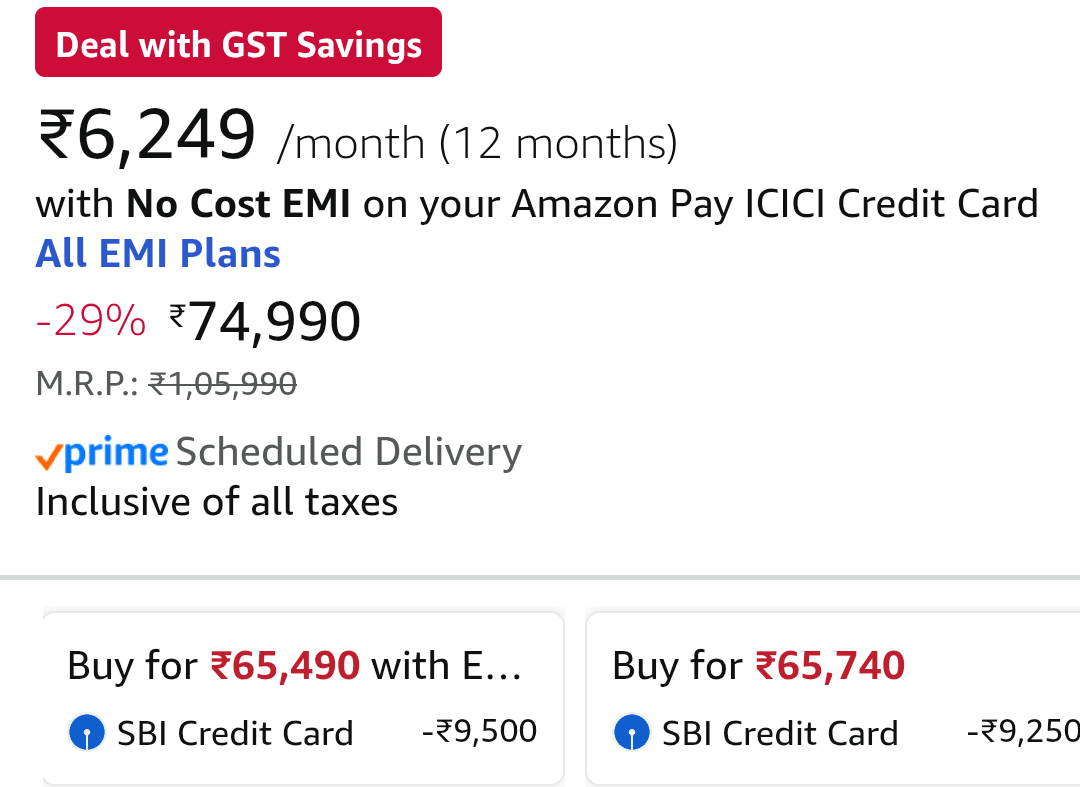The image size is (1080, 787).
Task: Click the No Cost EMI text
Action: coord(238,205)
